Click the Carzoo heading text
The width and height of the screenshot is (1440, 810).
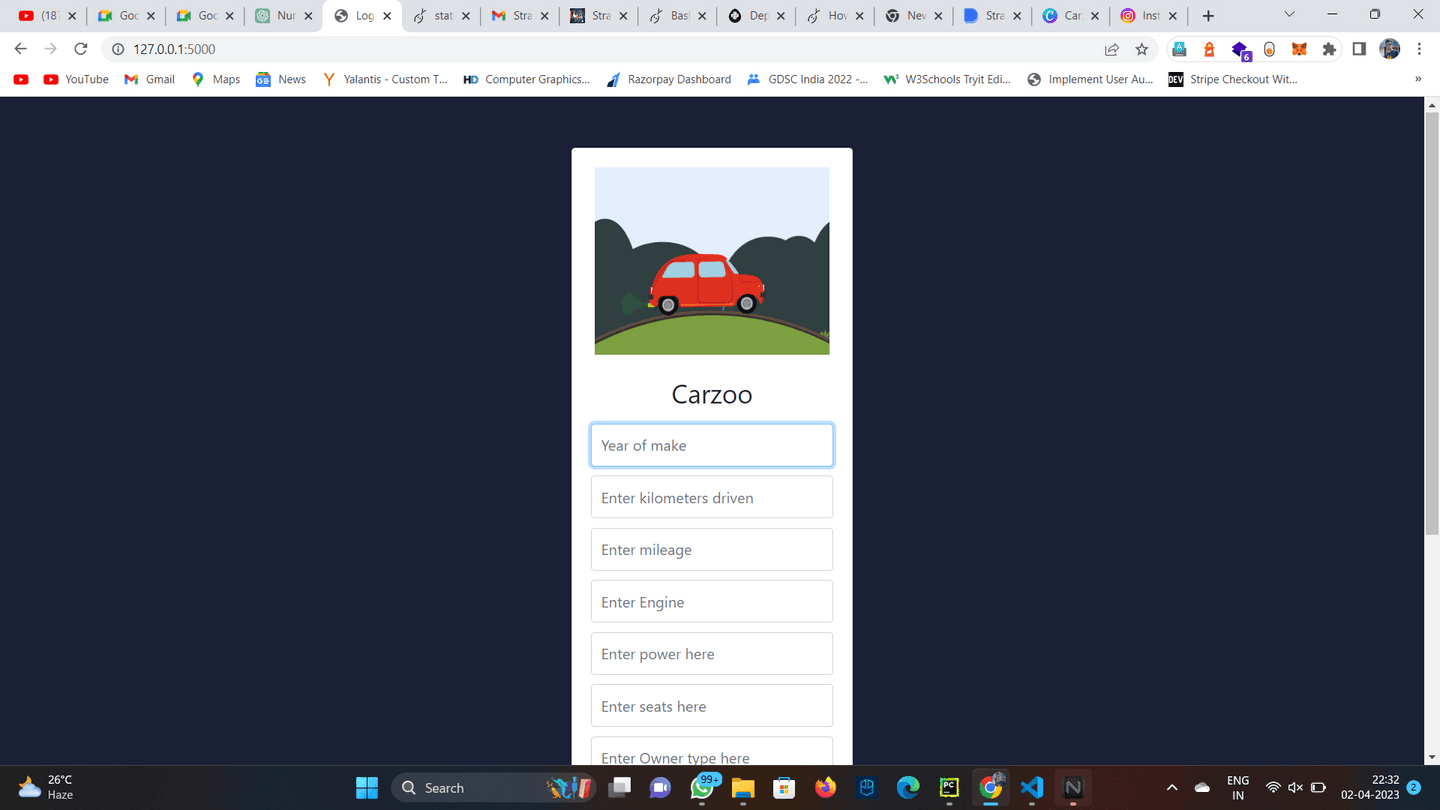tap(712, 394)
